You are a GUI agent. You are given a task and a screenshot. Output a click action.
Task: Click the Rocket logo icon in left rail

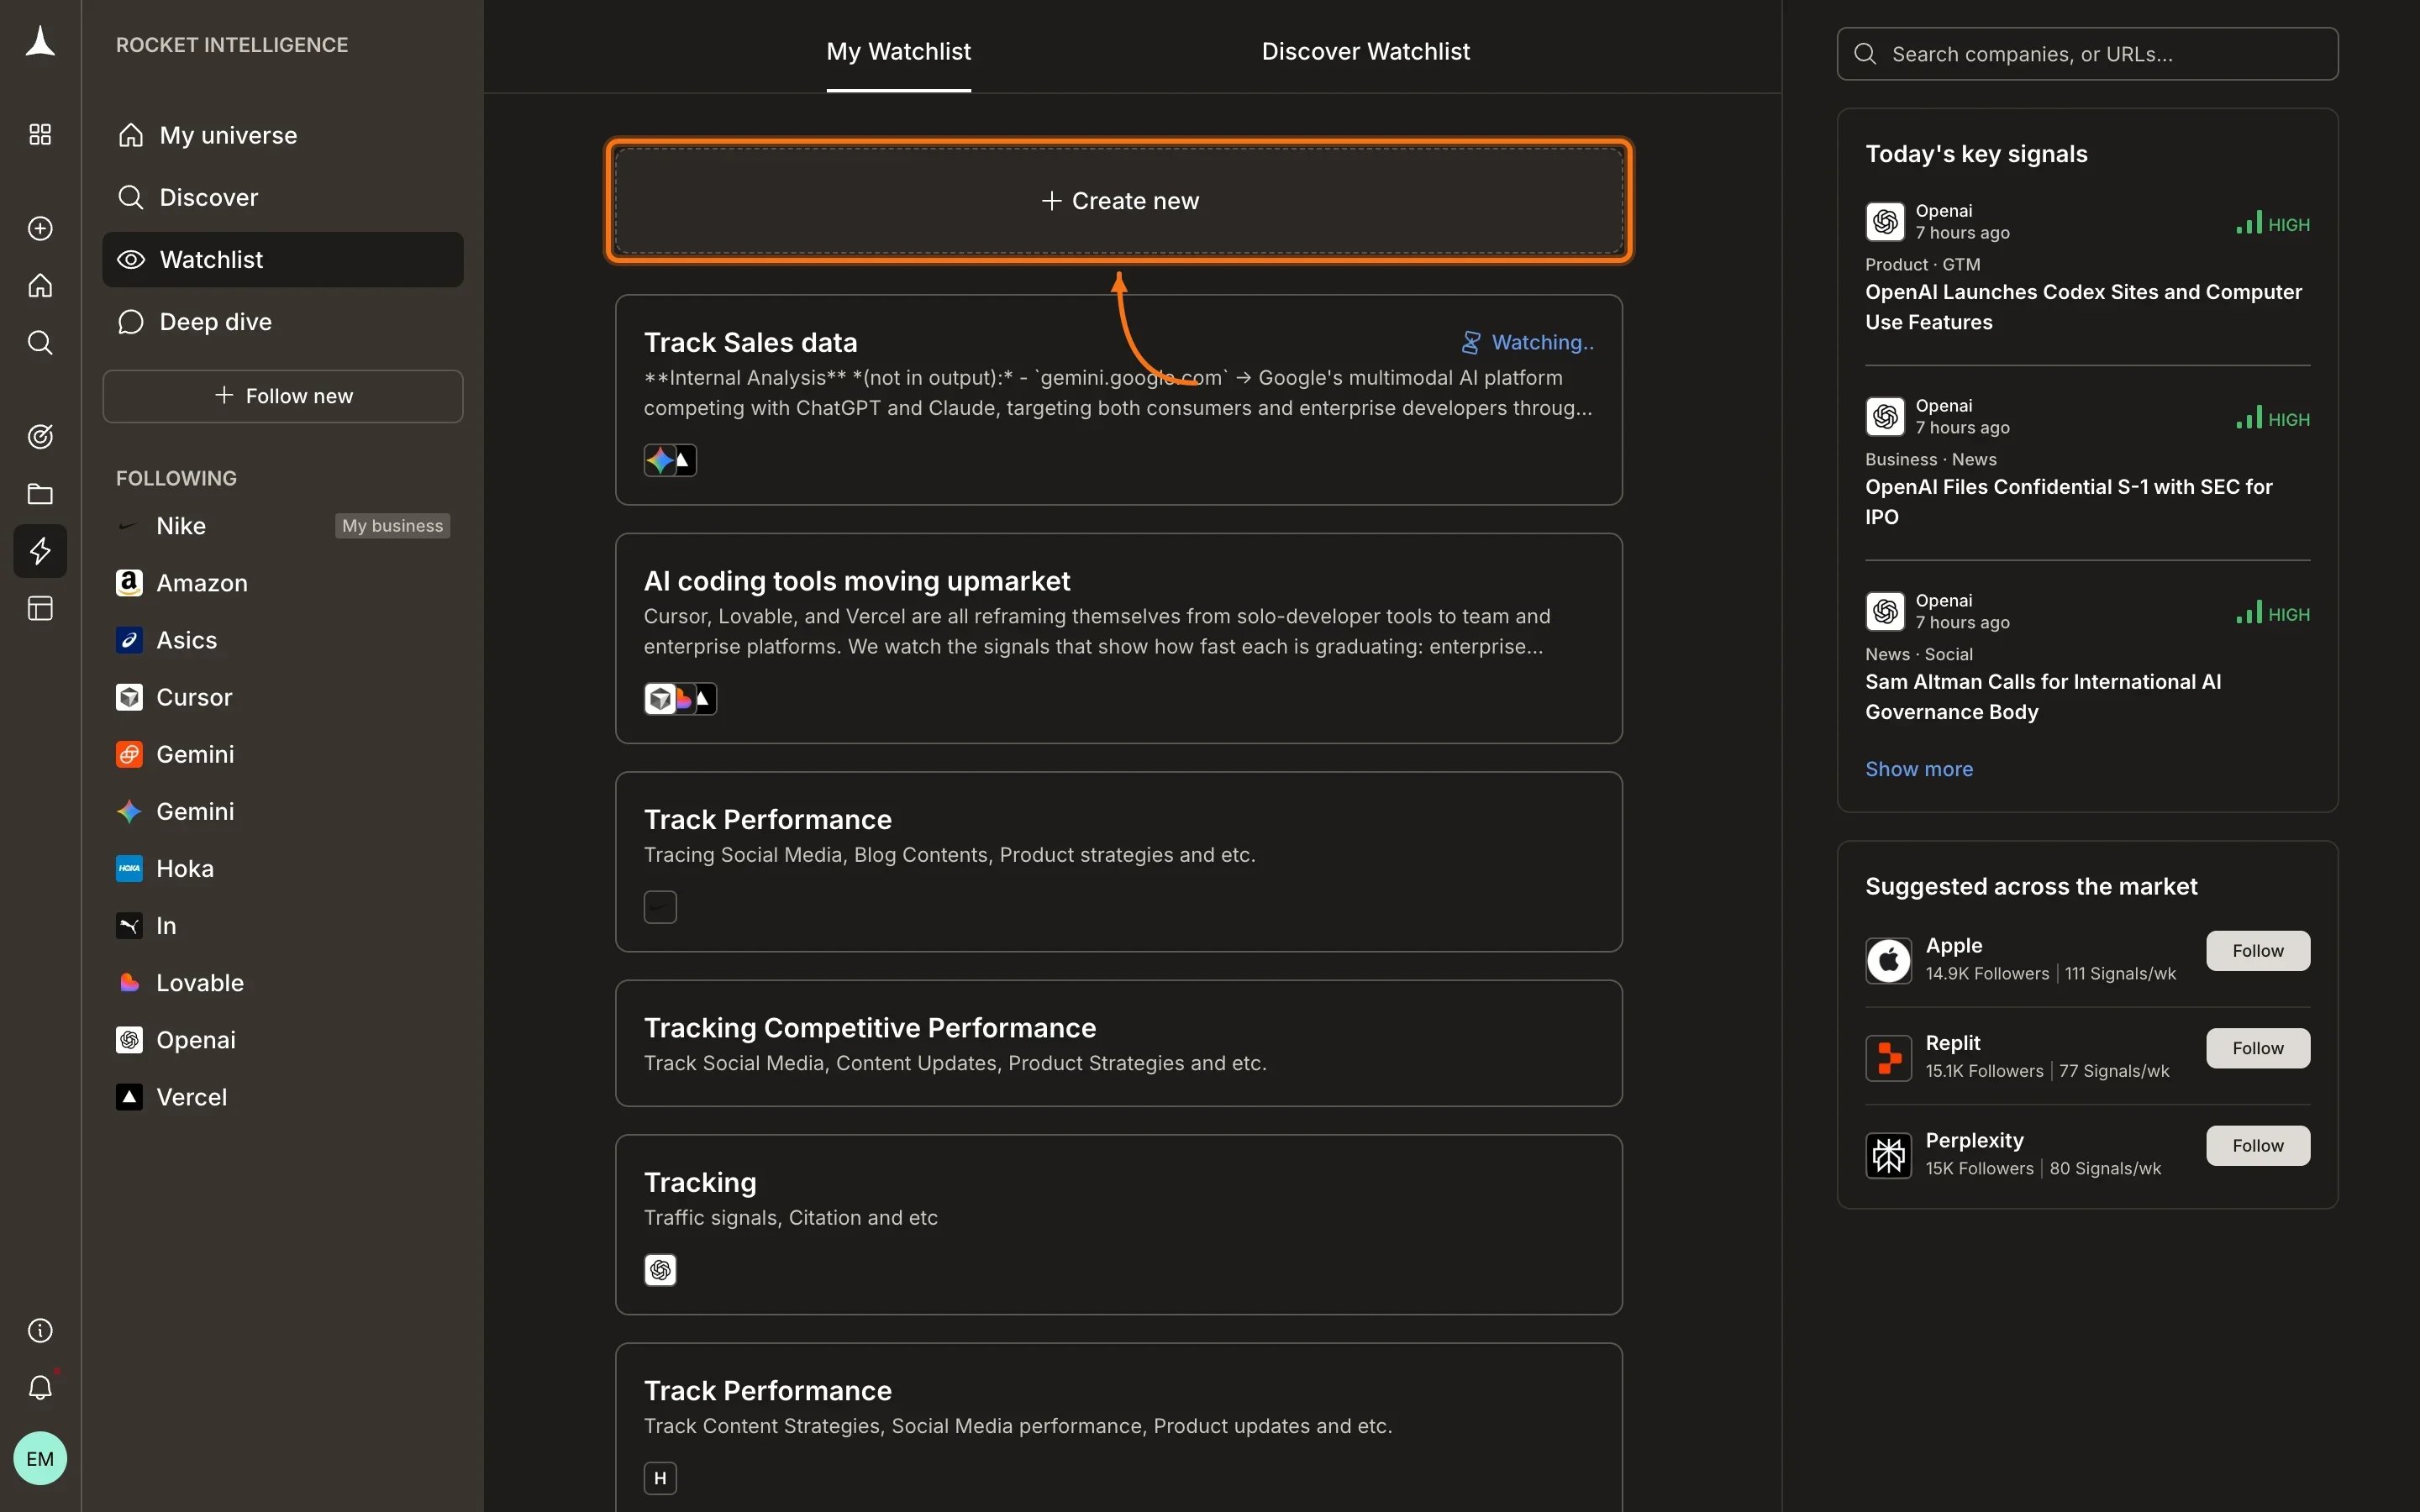click(40, 42)
